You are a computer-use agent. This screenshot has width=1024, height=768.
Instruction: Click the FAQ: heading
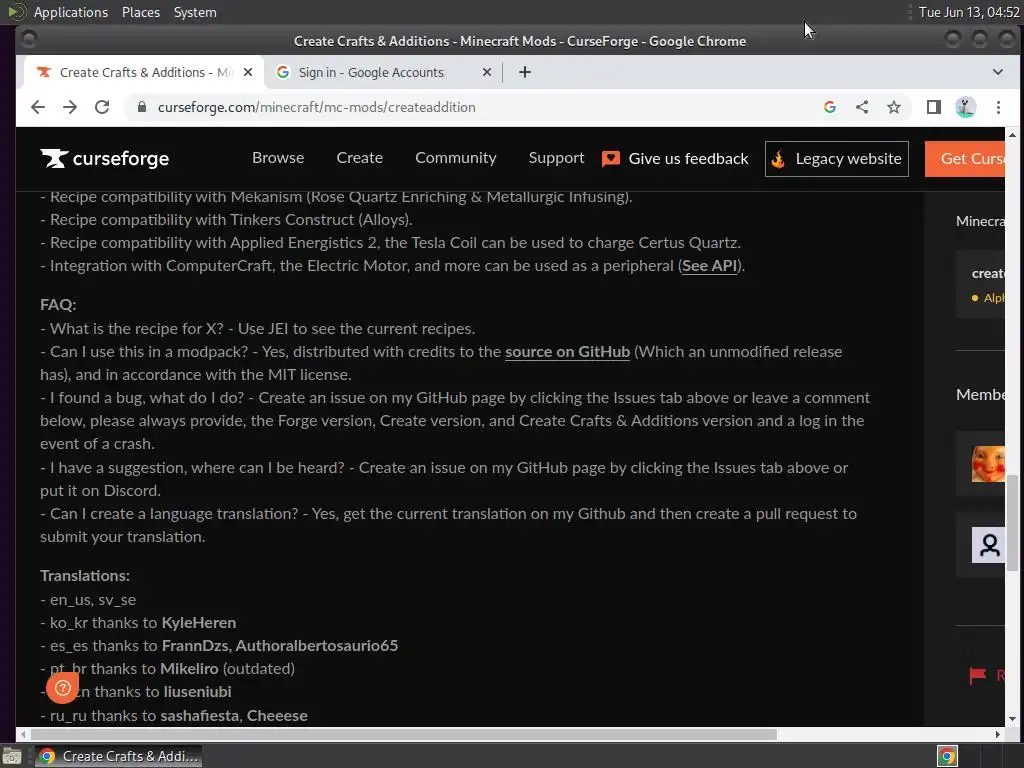[58, 304]
